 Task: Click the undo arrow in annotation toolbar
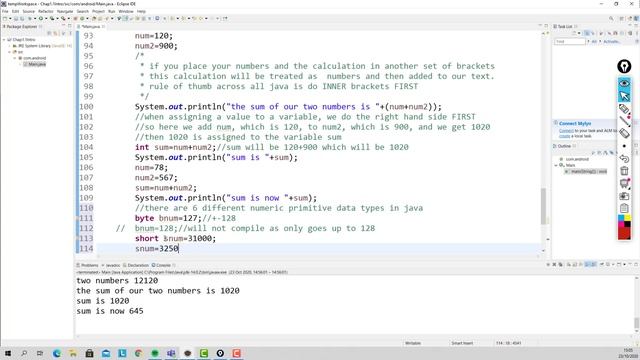tap(624, 158)
